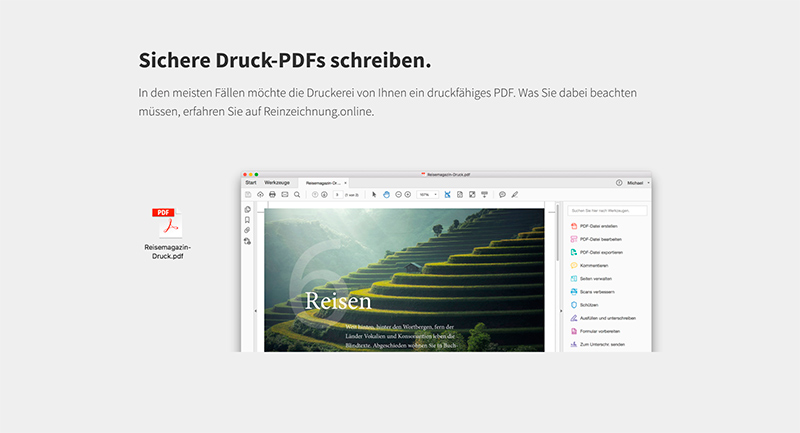
Task: Go to previous page with up arrow icon
Action: (315, 194)
